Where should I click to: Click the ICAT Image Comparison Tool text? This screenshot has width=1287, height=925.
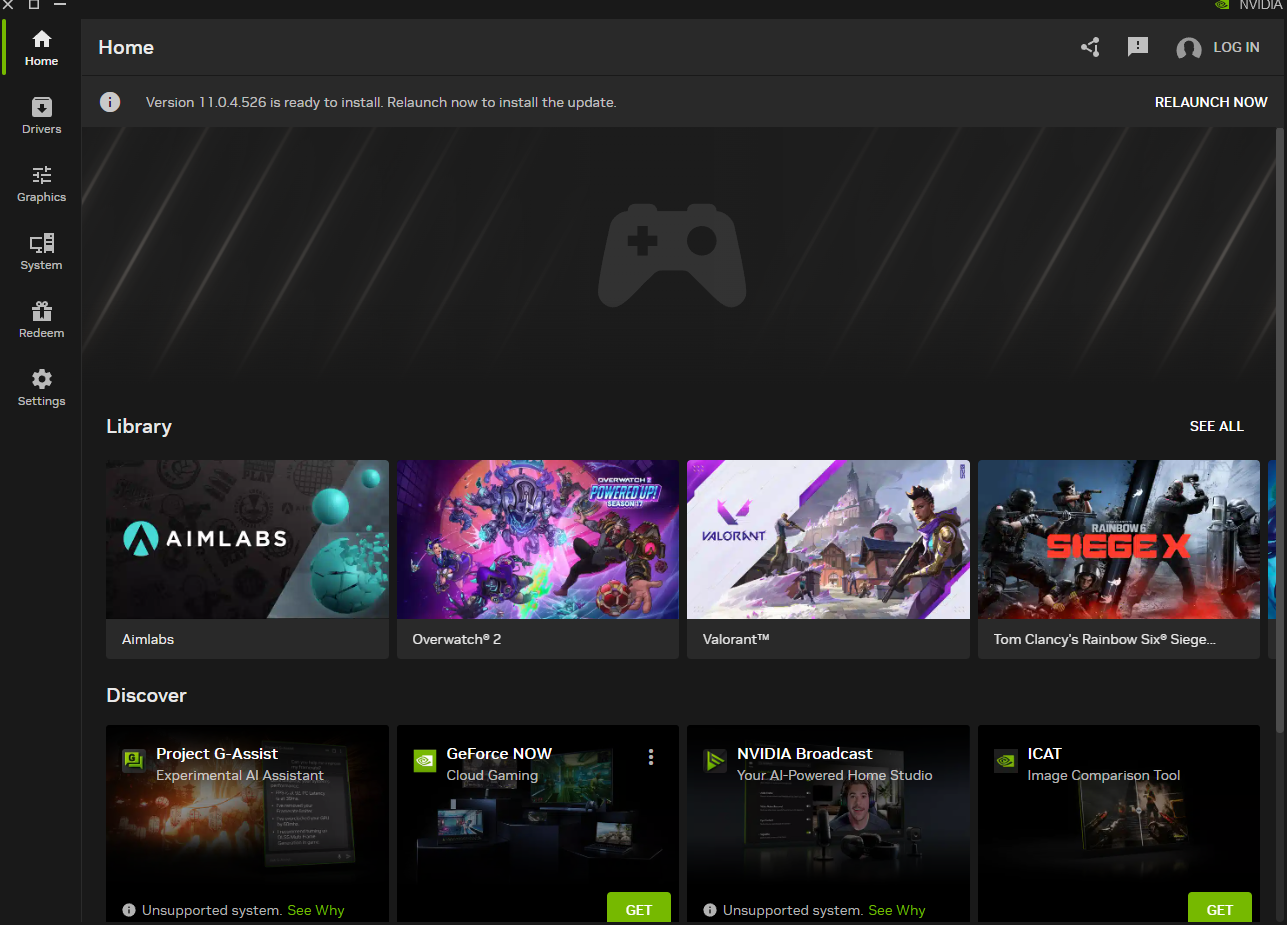pyautogui.click(x=1104, y=775)
